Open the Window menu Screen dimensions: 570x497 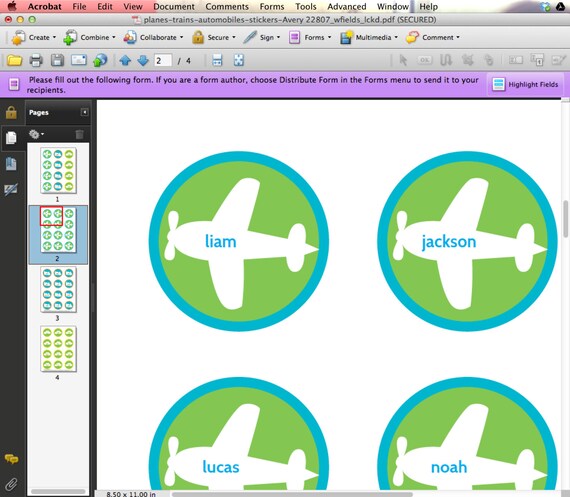pyautogui.click(x=393, y=7)
